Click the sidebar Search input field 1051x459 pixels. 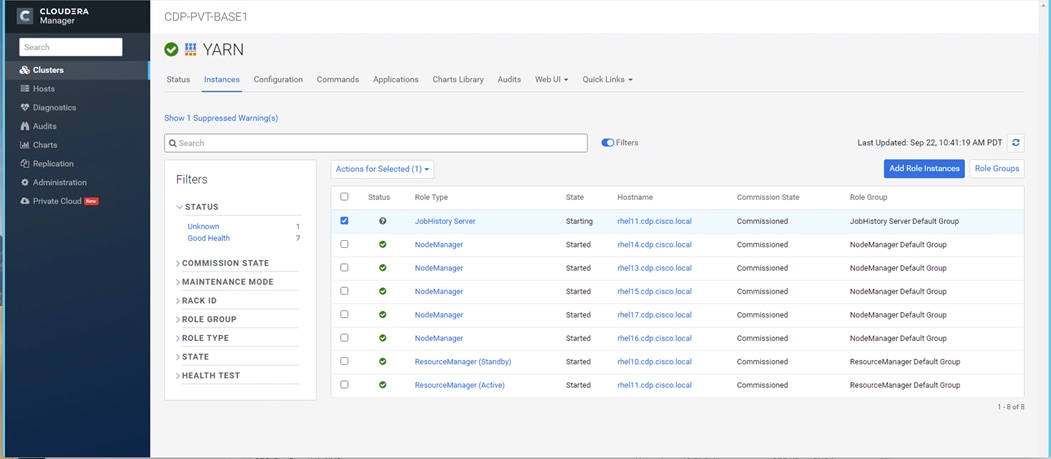71,47
